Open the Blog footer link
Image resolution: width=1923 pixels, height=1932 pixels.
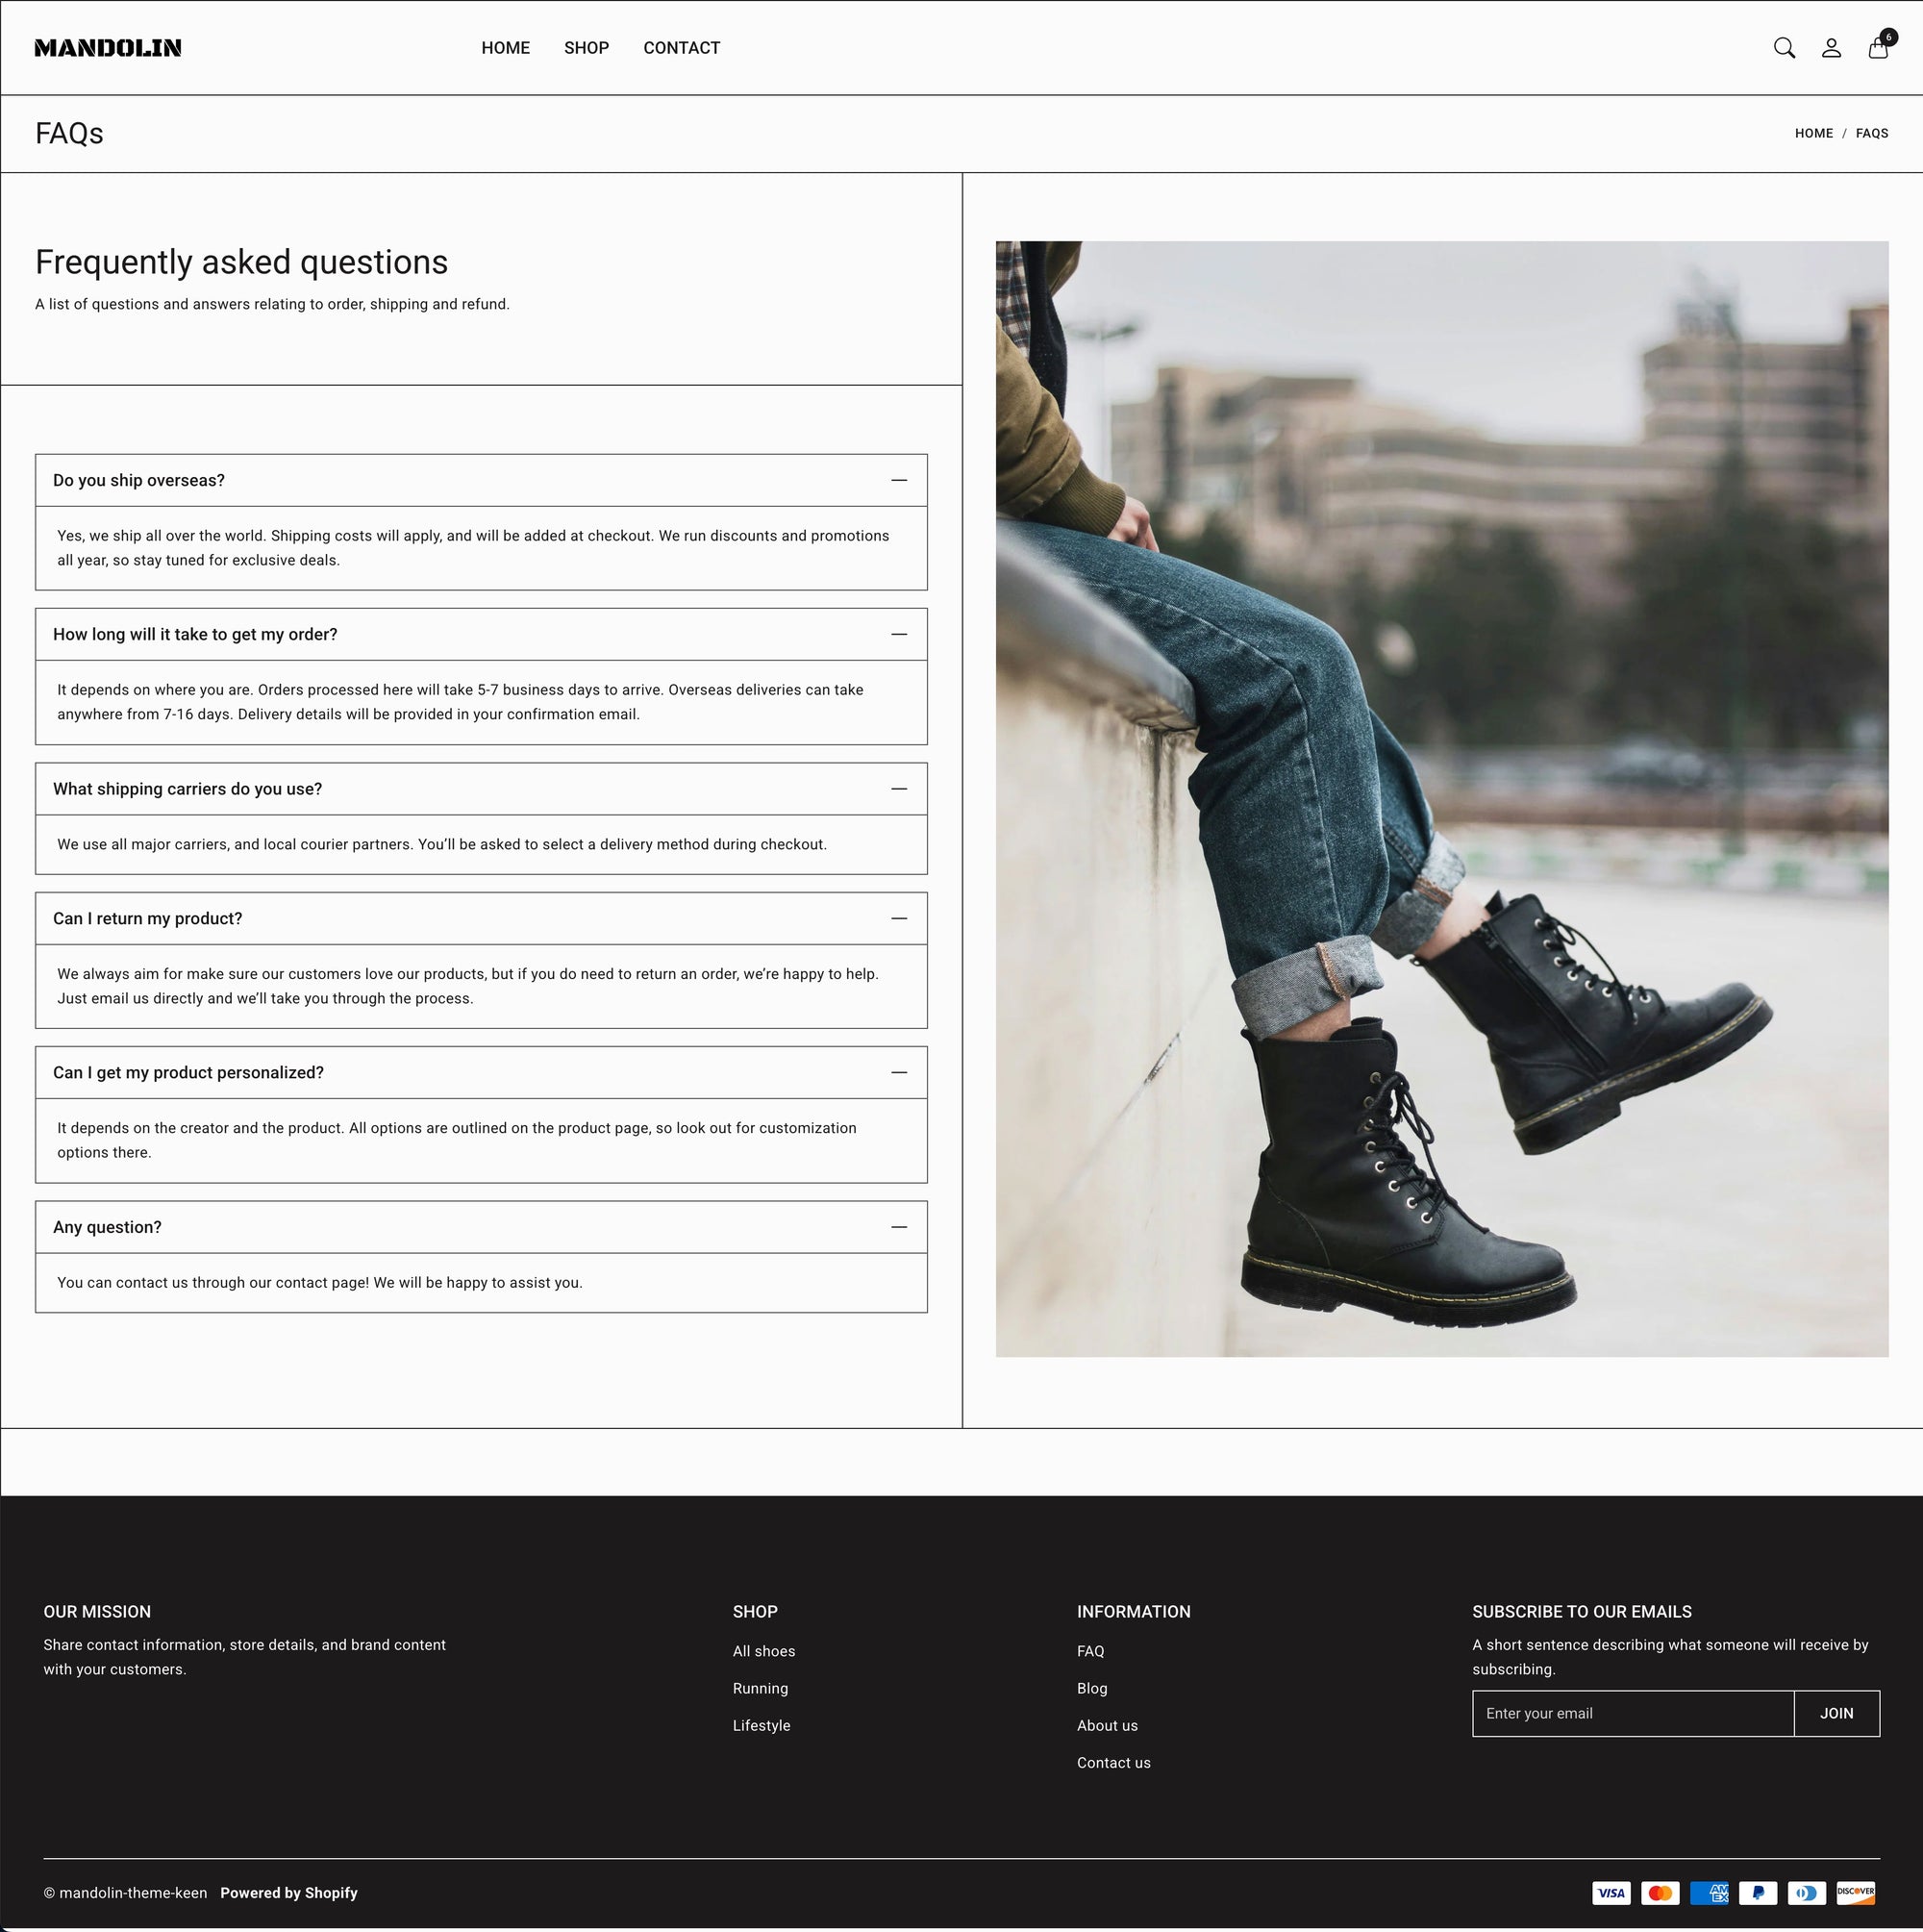(x=1092, y=1688)
